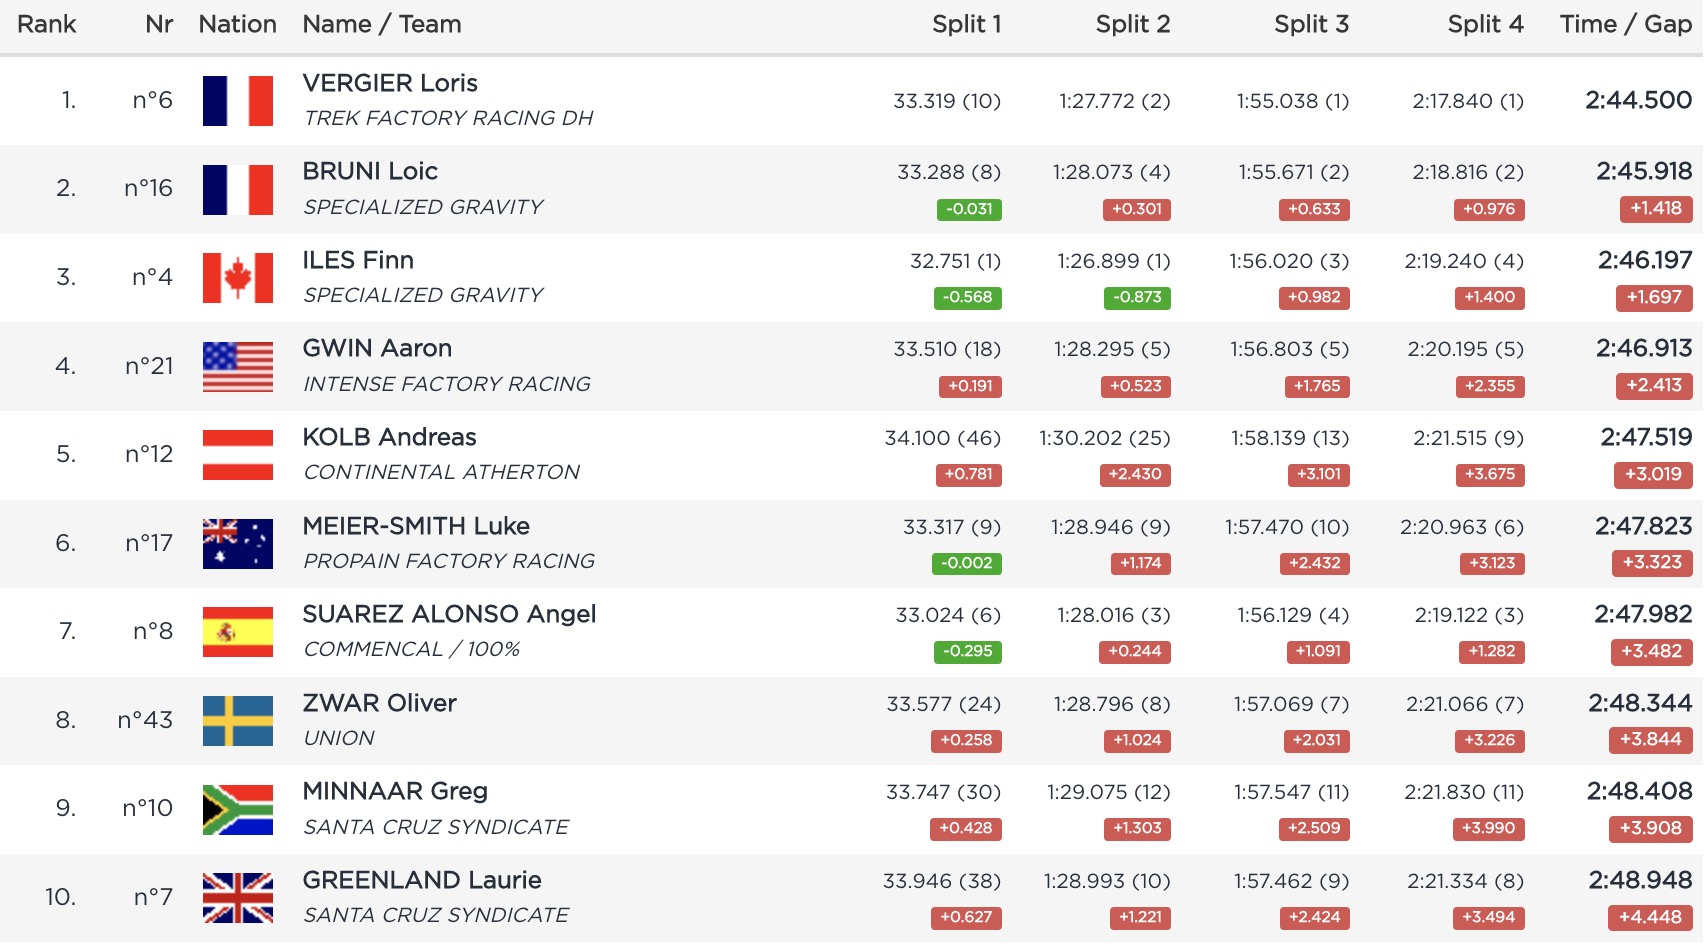Select the Name / Team column header

point(382,25)
